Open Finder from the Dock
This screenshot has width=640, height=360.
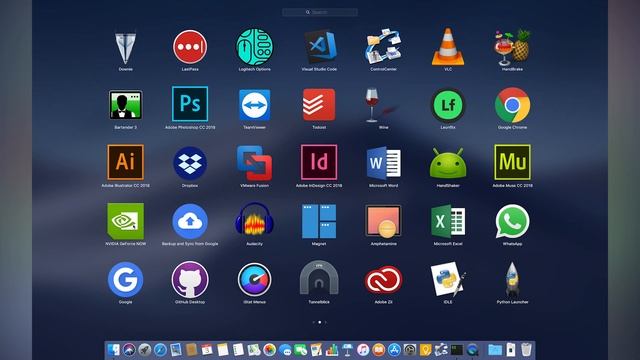tap(113, 350)
